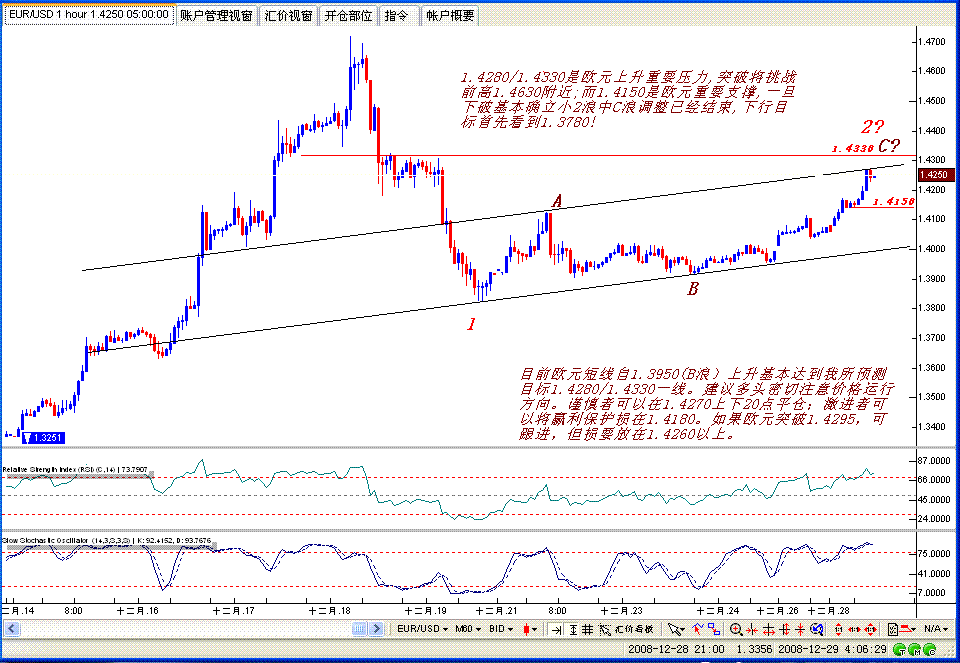Click the red 1.4150 support level label

coord(893,201)
